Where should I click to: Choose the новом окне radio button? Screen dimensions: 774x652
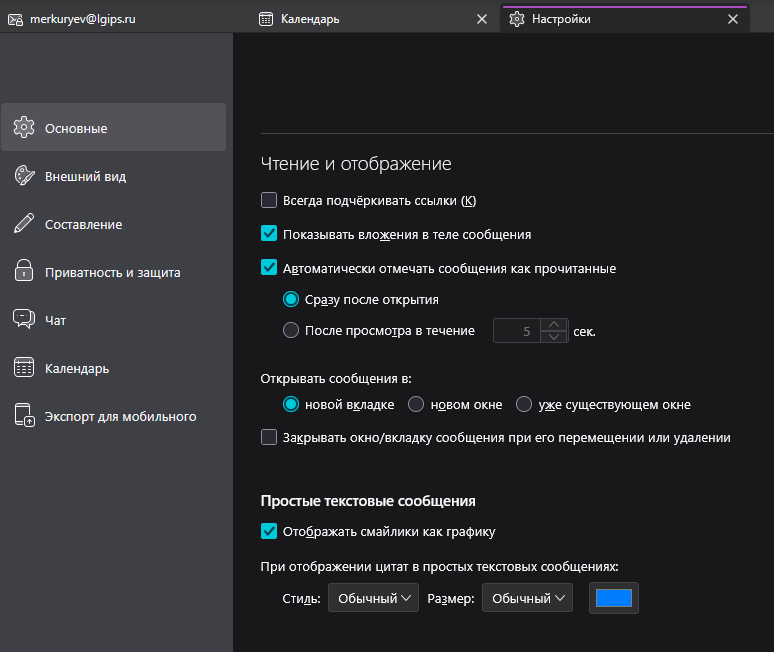pos(416,404)
